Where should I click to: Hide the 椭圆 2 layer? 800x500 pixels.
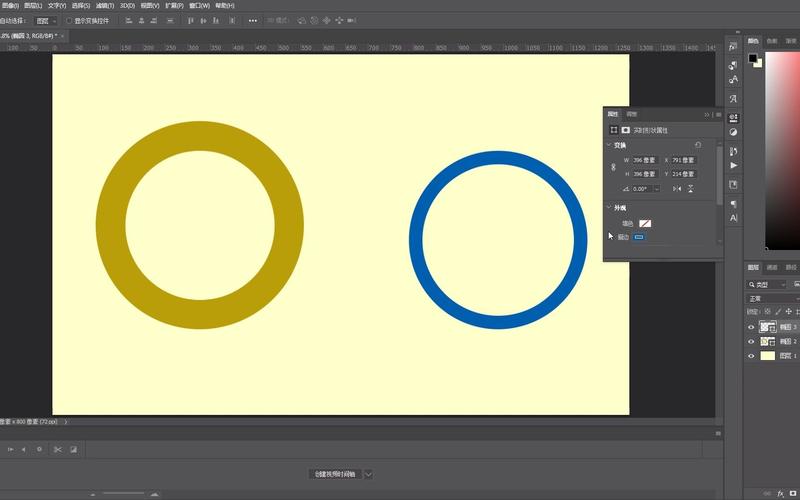751,341
